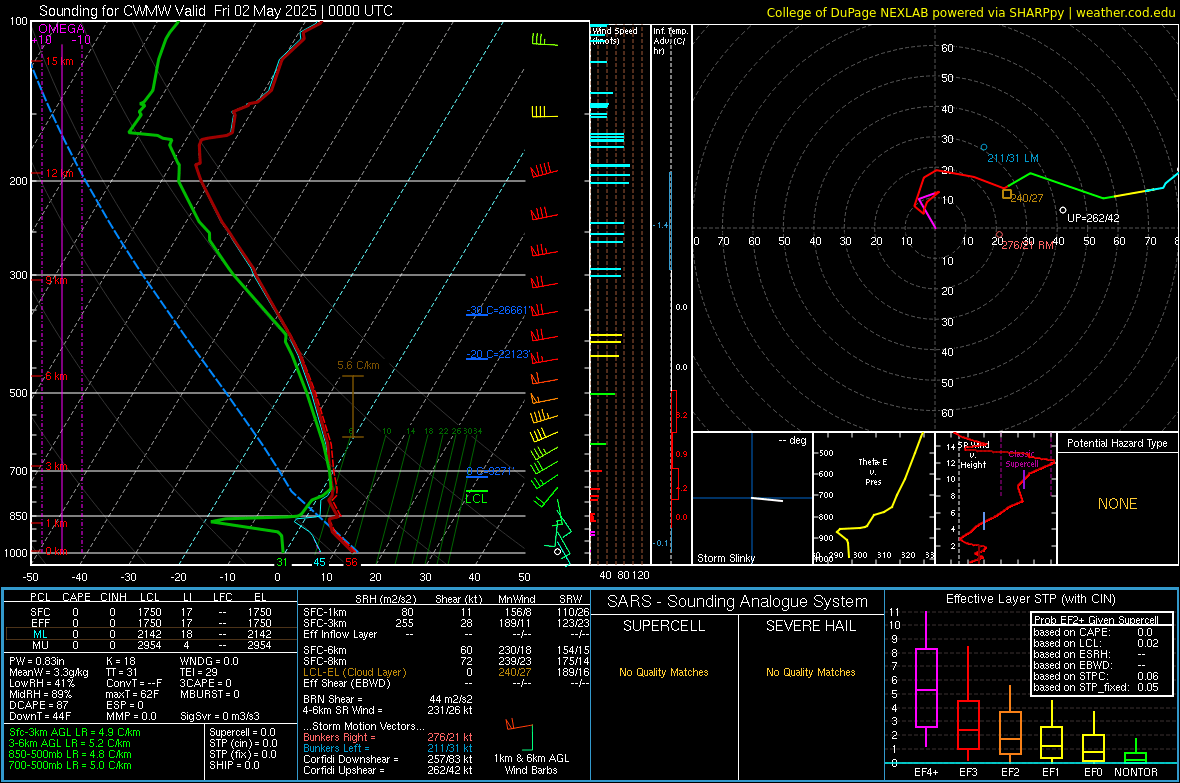Click the Bunkers Right = 276/21 kt line
1180x783 pixels.
[x=388, y=738]
